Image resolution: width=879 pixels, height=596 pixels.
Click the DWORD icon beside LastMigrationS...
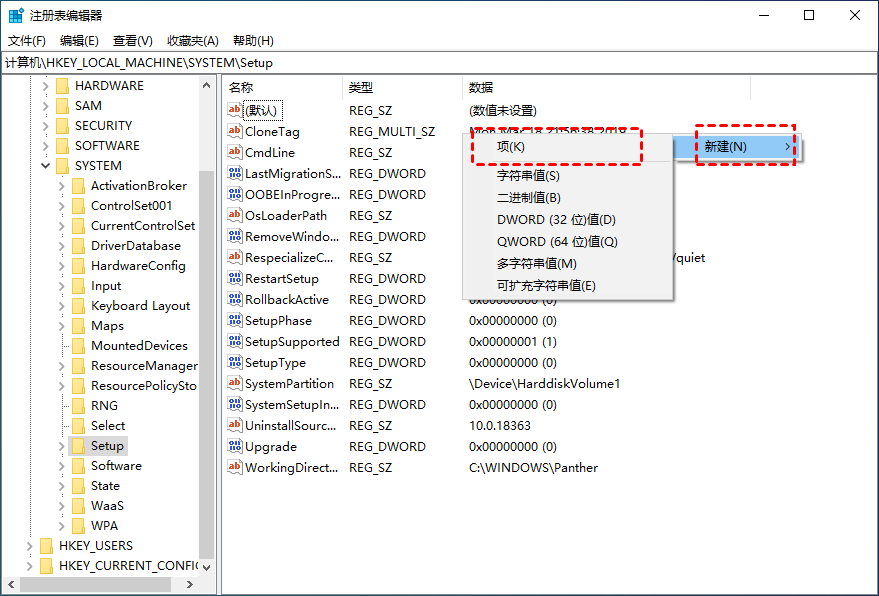[234, 173]
